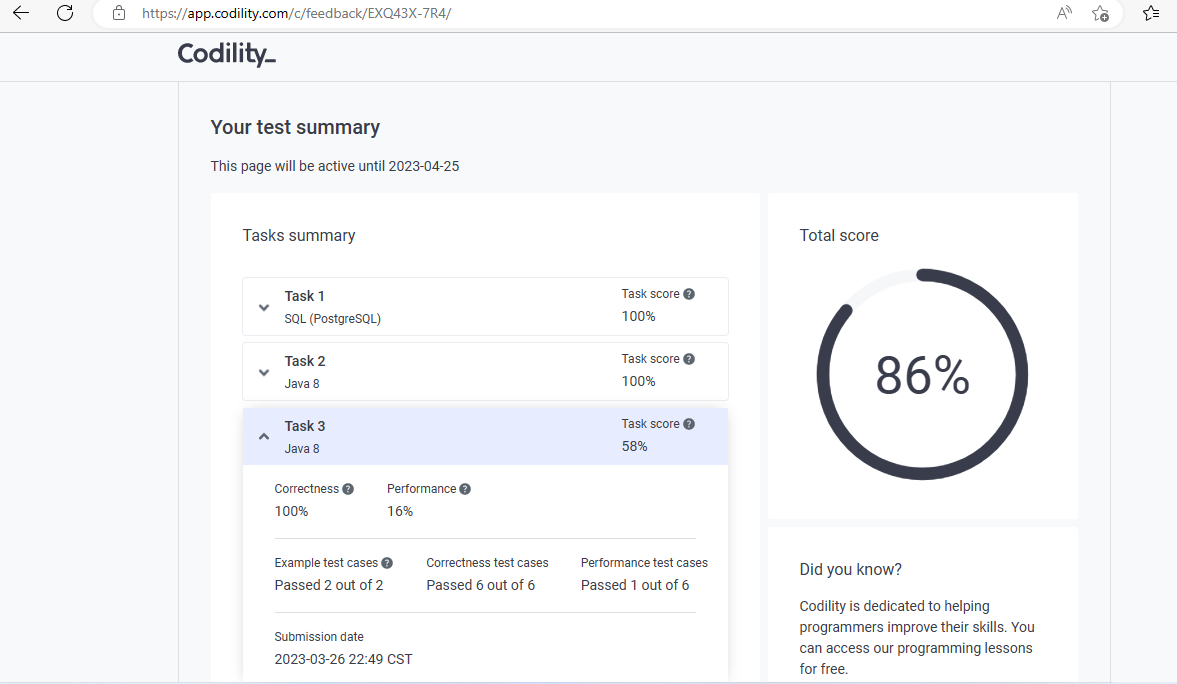This screenshot has height=684, width=1177.
Task: Click Example test cases help icon
Action: pos(387,563)
